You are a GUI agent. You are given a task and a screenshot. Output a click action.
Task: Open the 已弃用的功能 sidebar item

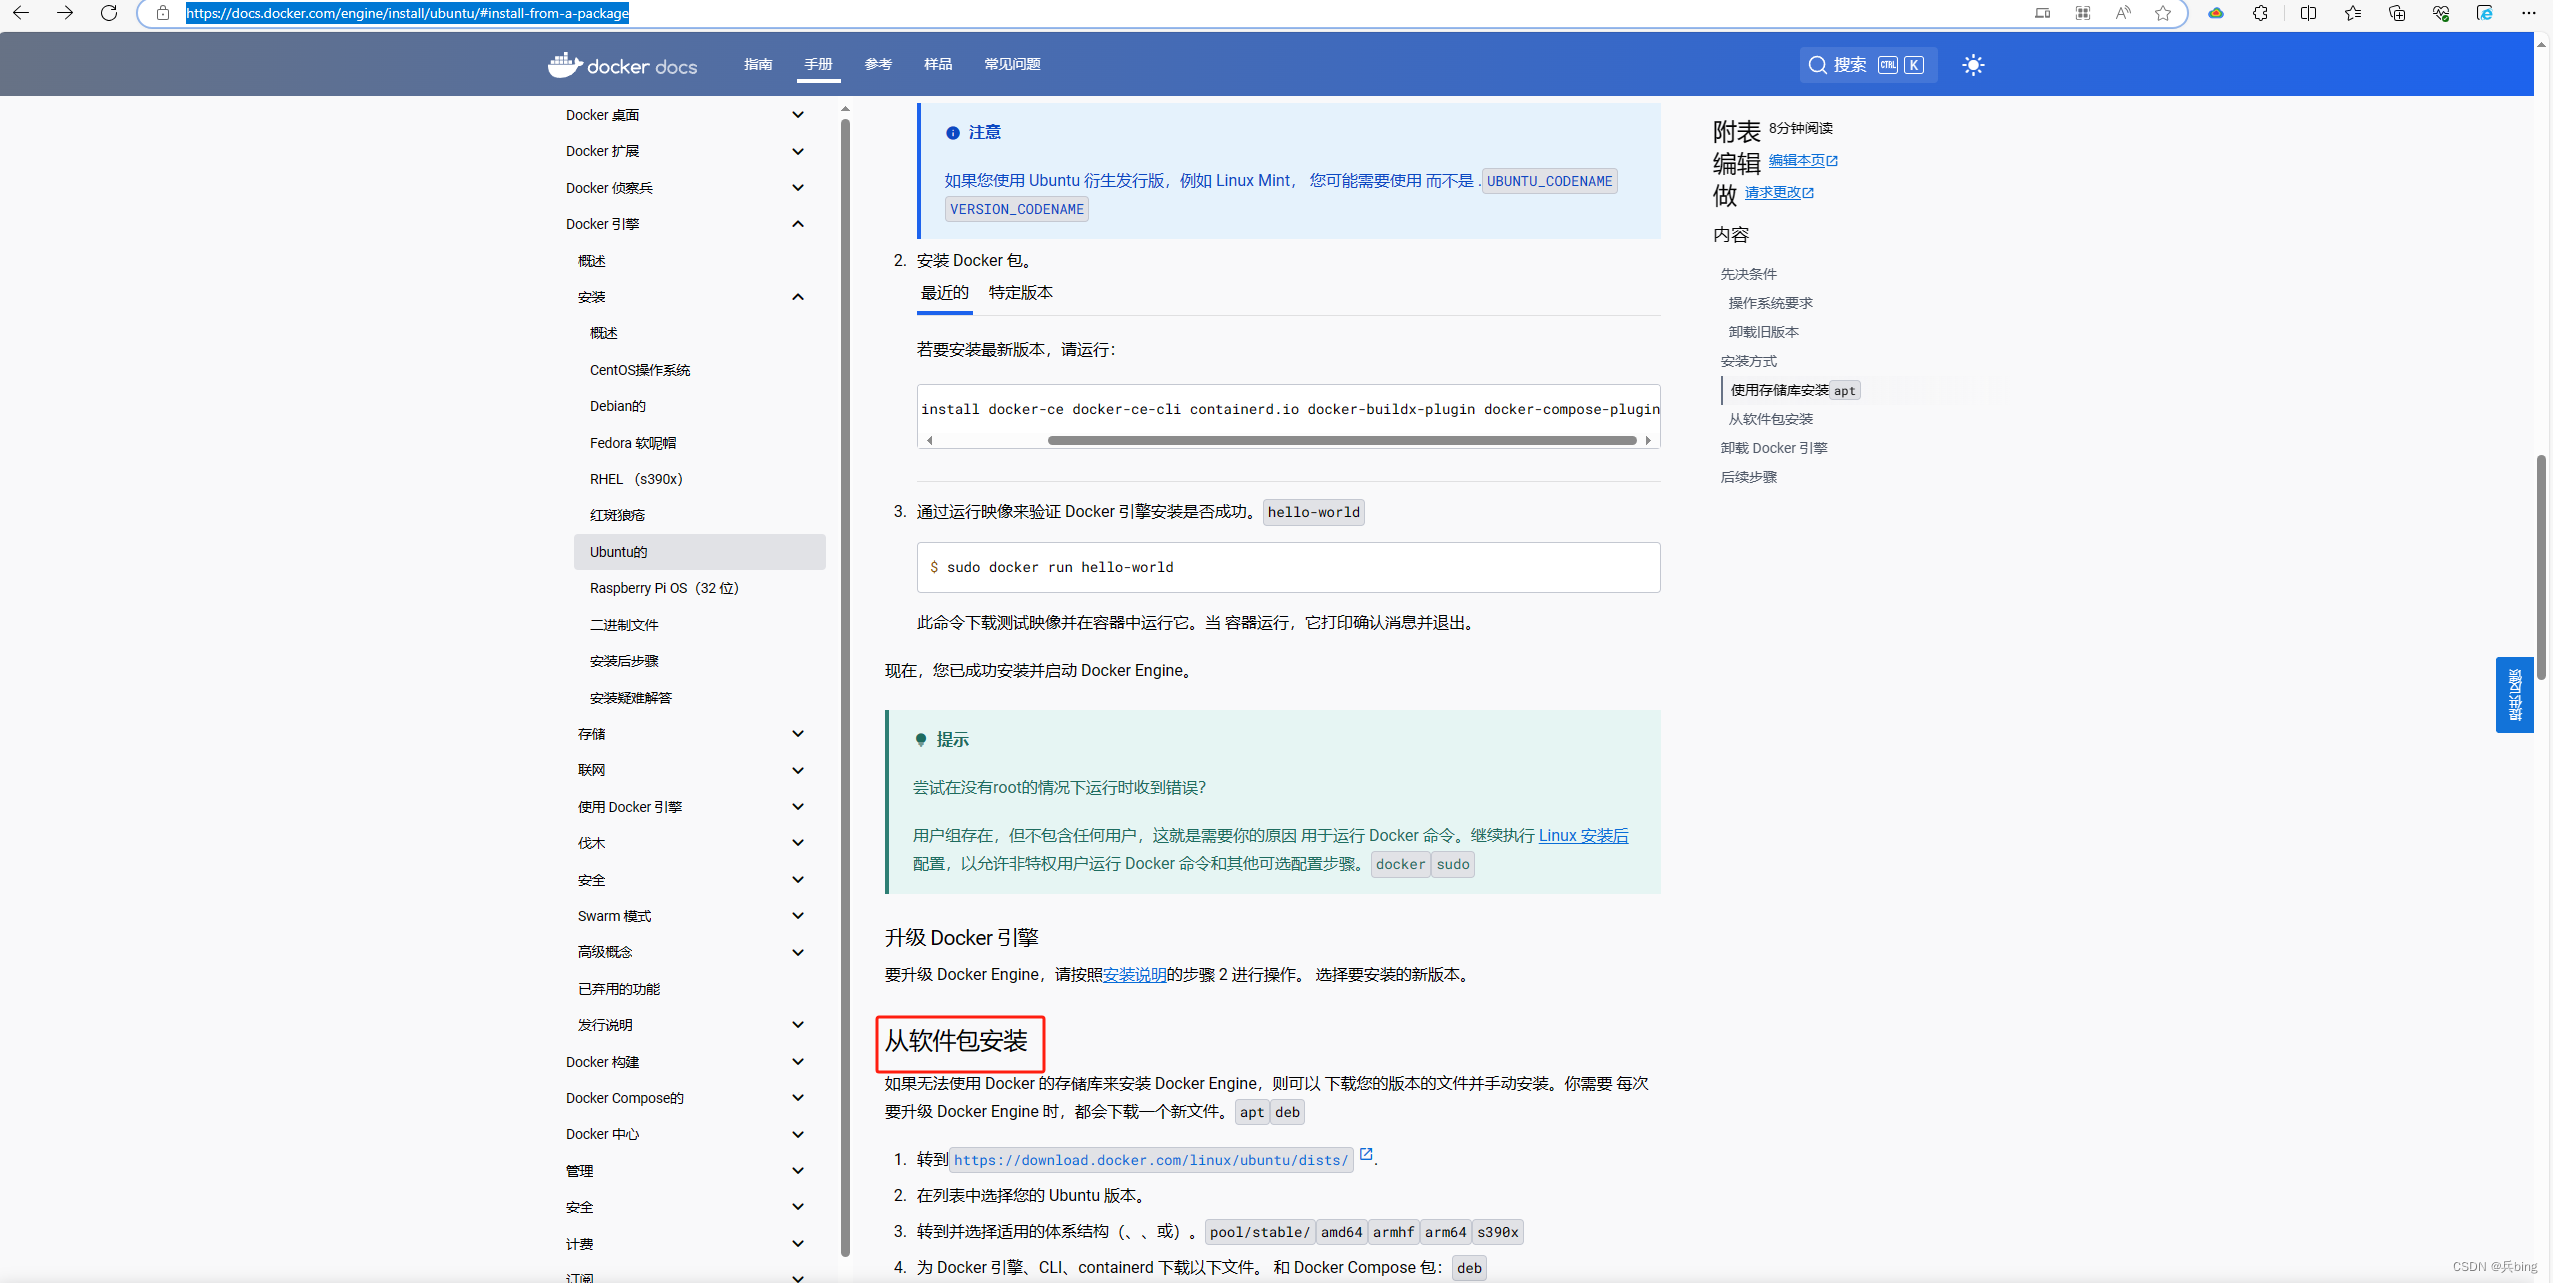[x=618, y=989]
